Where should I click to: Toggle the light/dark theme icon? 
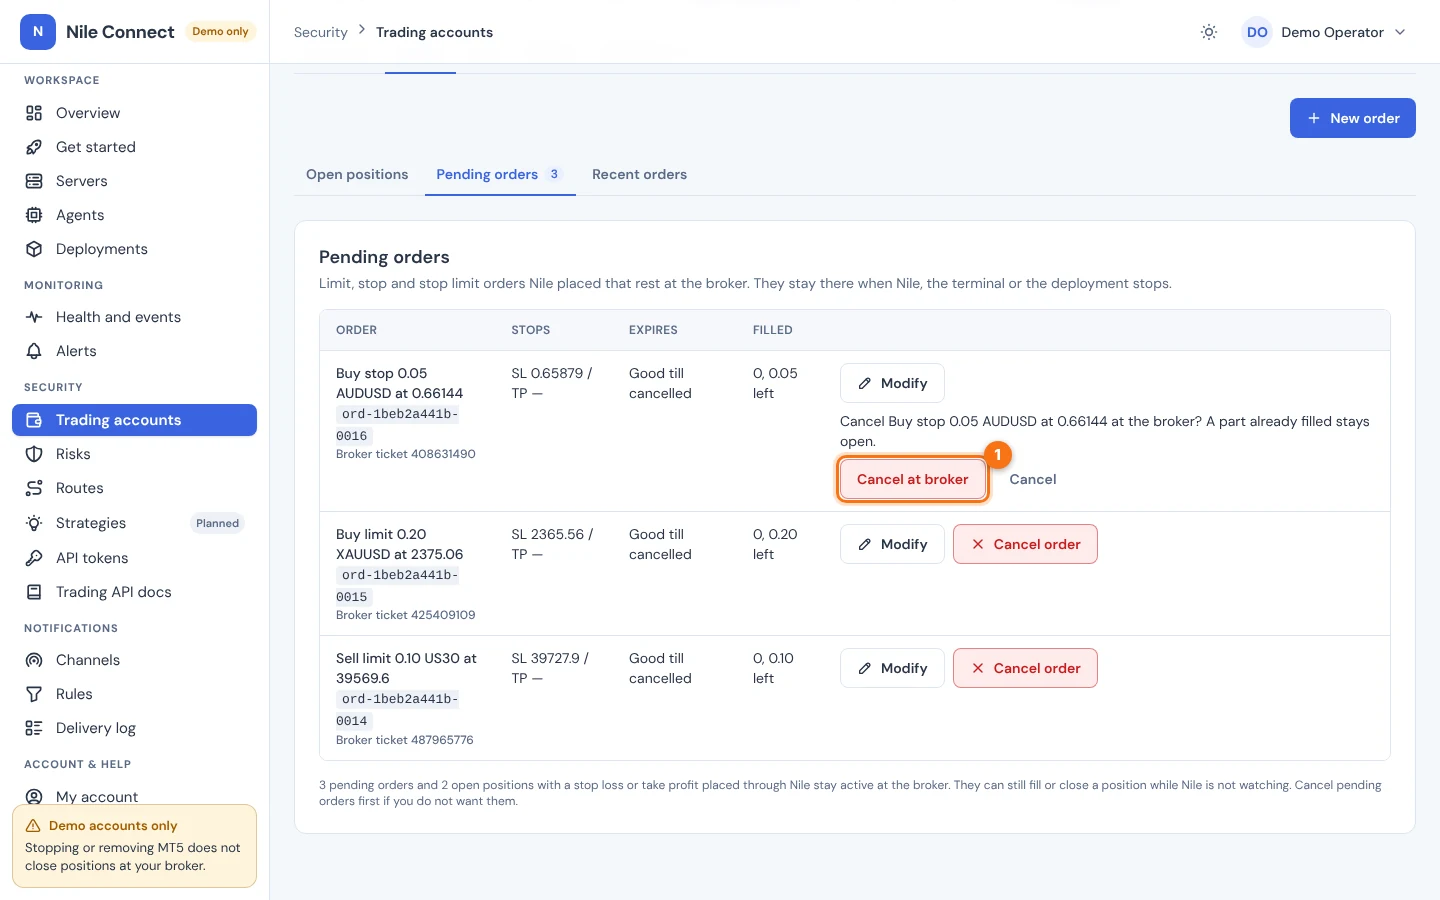(x=1209, y=32)
